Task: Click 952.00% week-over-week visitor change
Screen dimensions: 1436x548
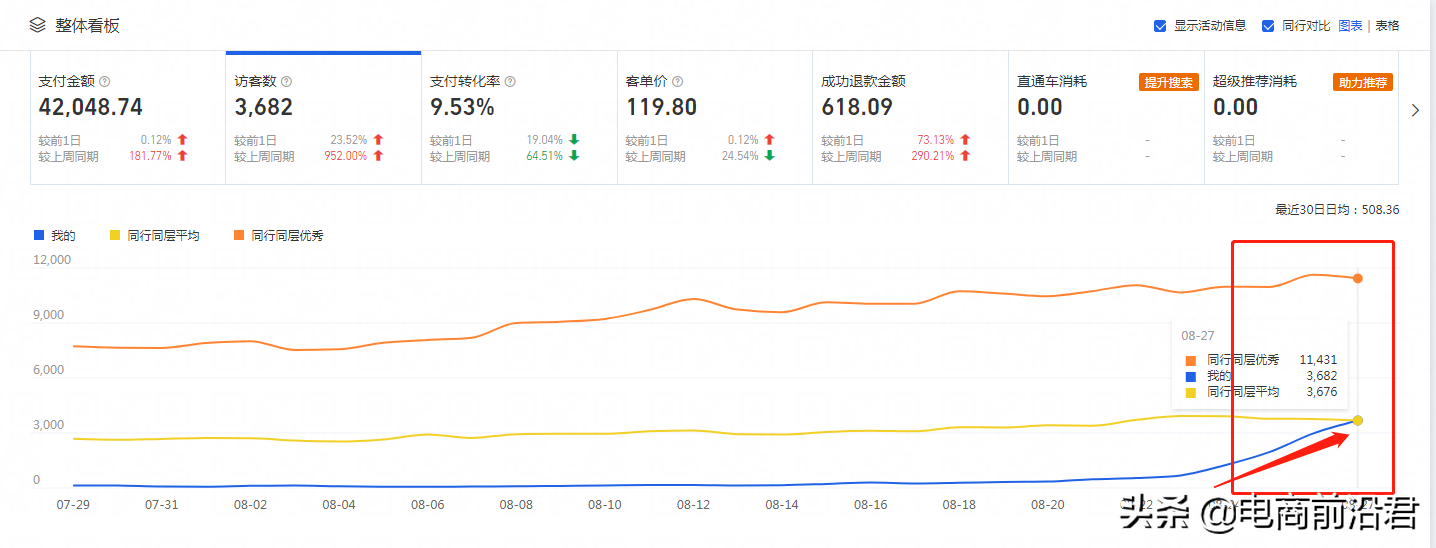Action: (346, 156)
